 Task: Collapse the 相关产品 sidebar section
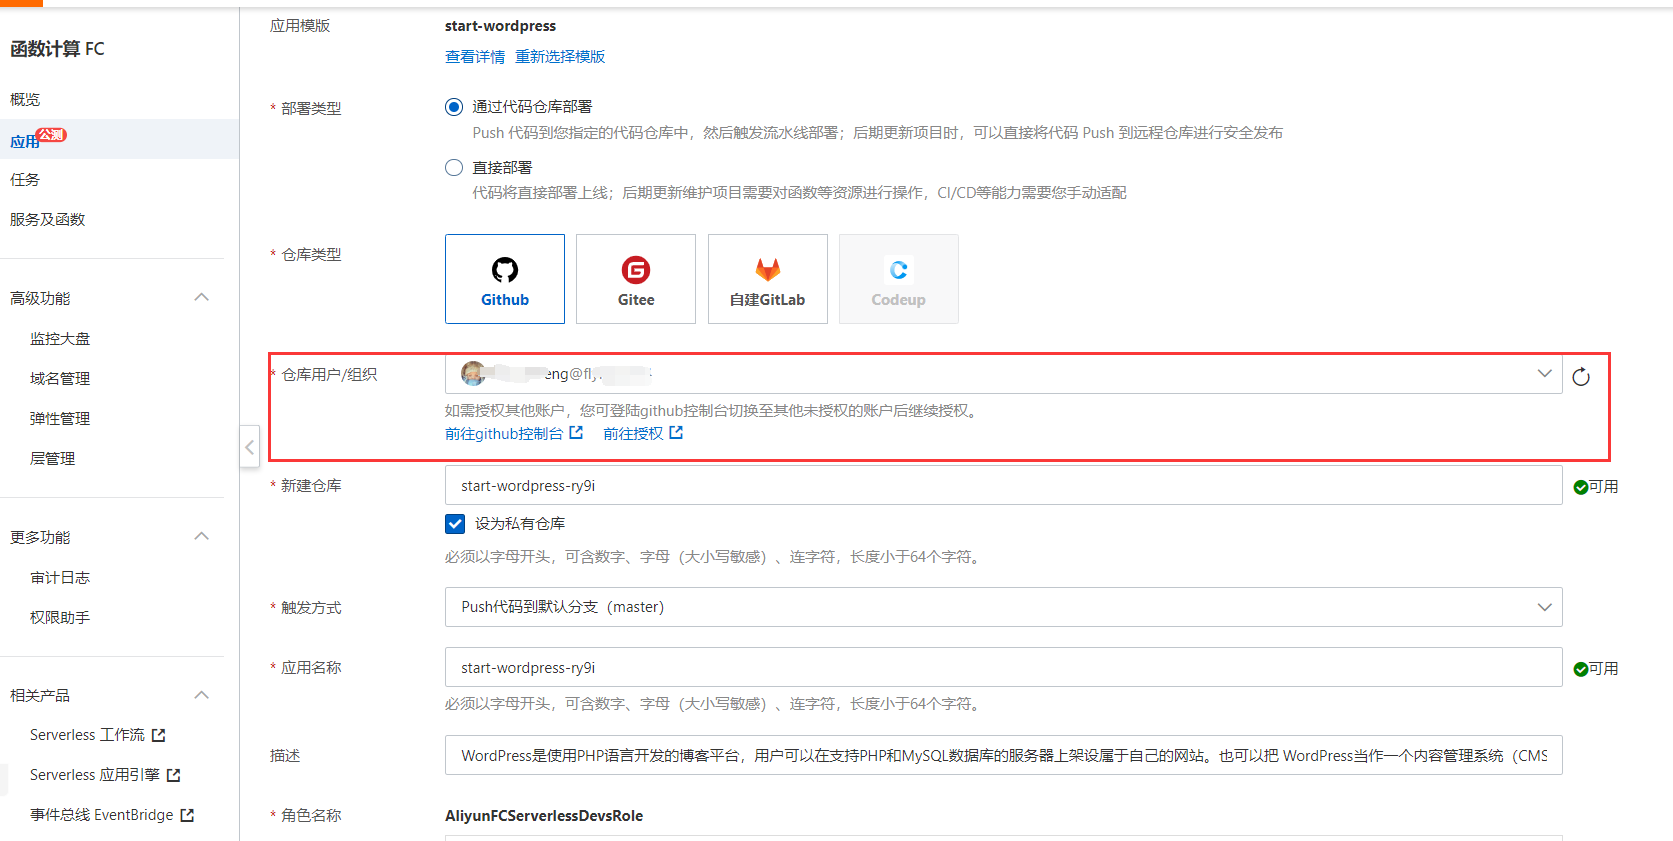pos(202,695)
